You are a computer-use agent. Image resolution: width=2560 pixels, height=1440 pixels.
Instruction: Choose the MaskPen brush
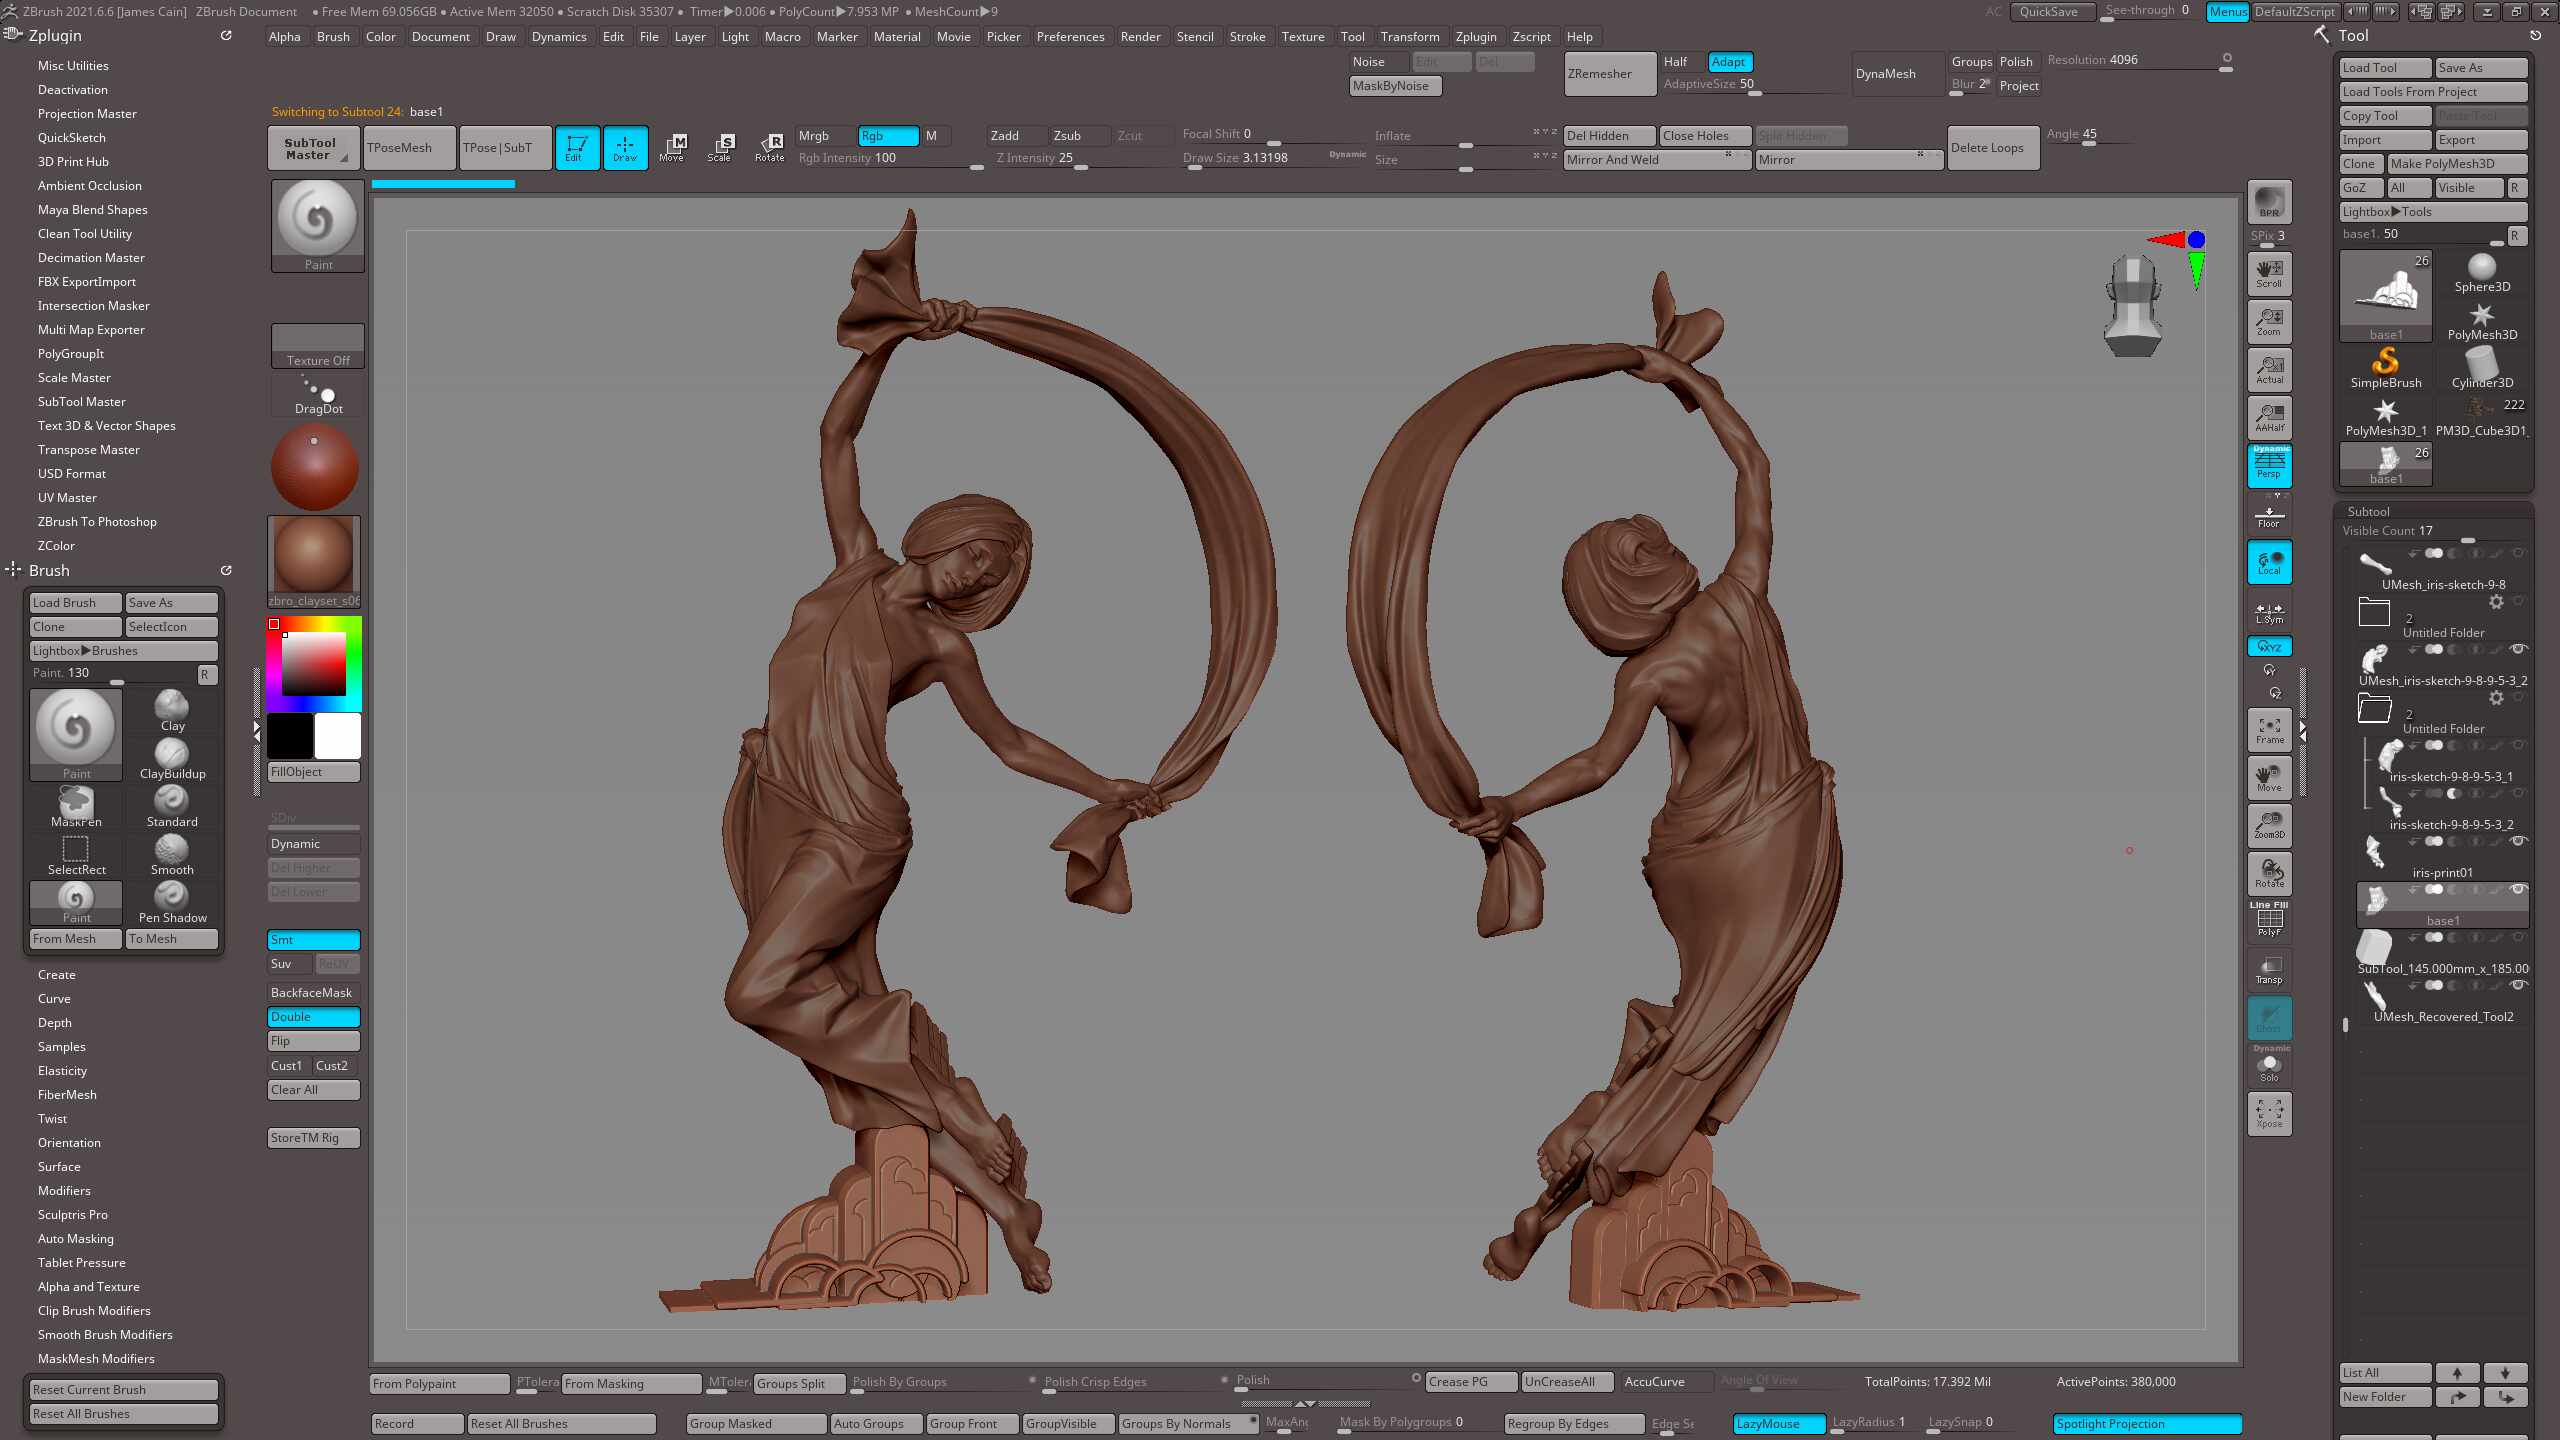(x=76, y=806)
